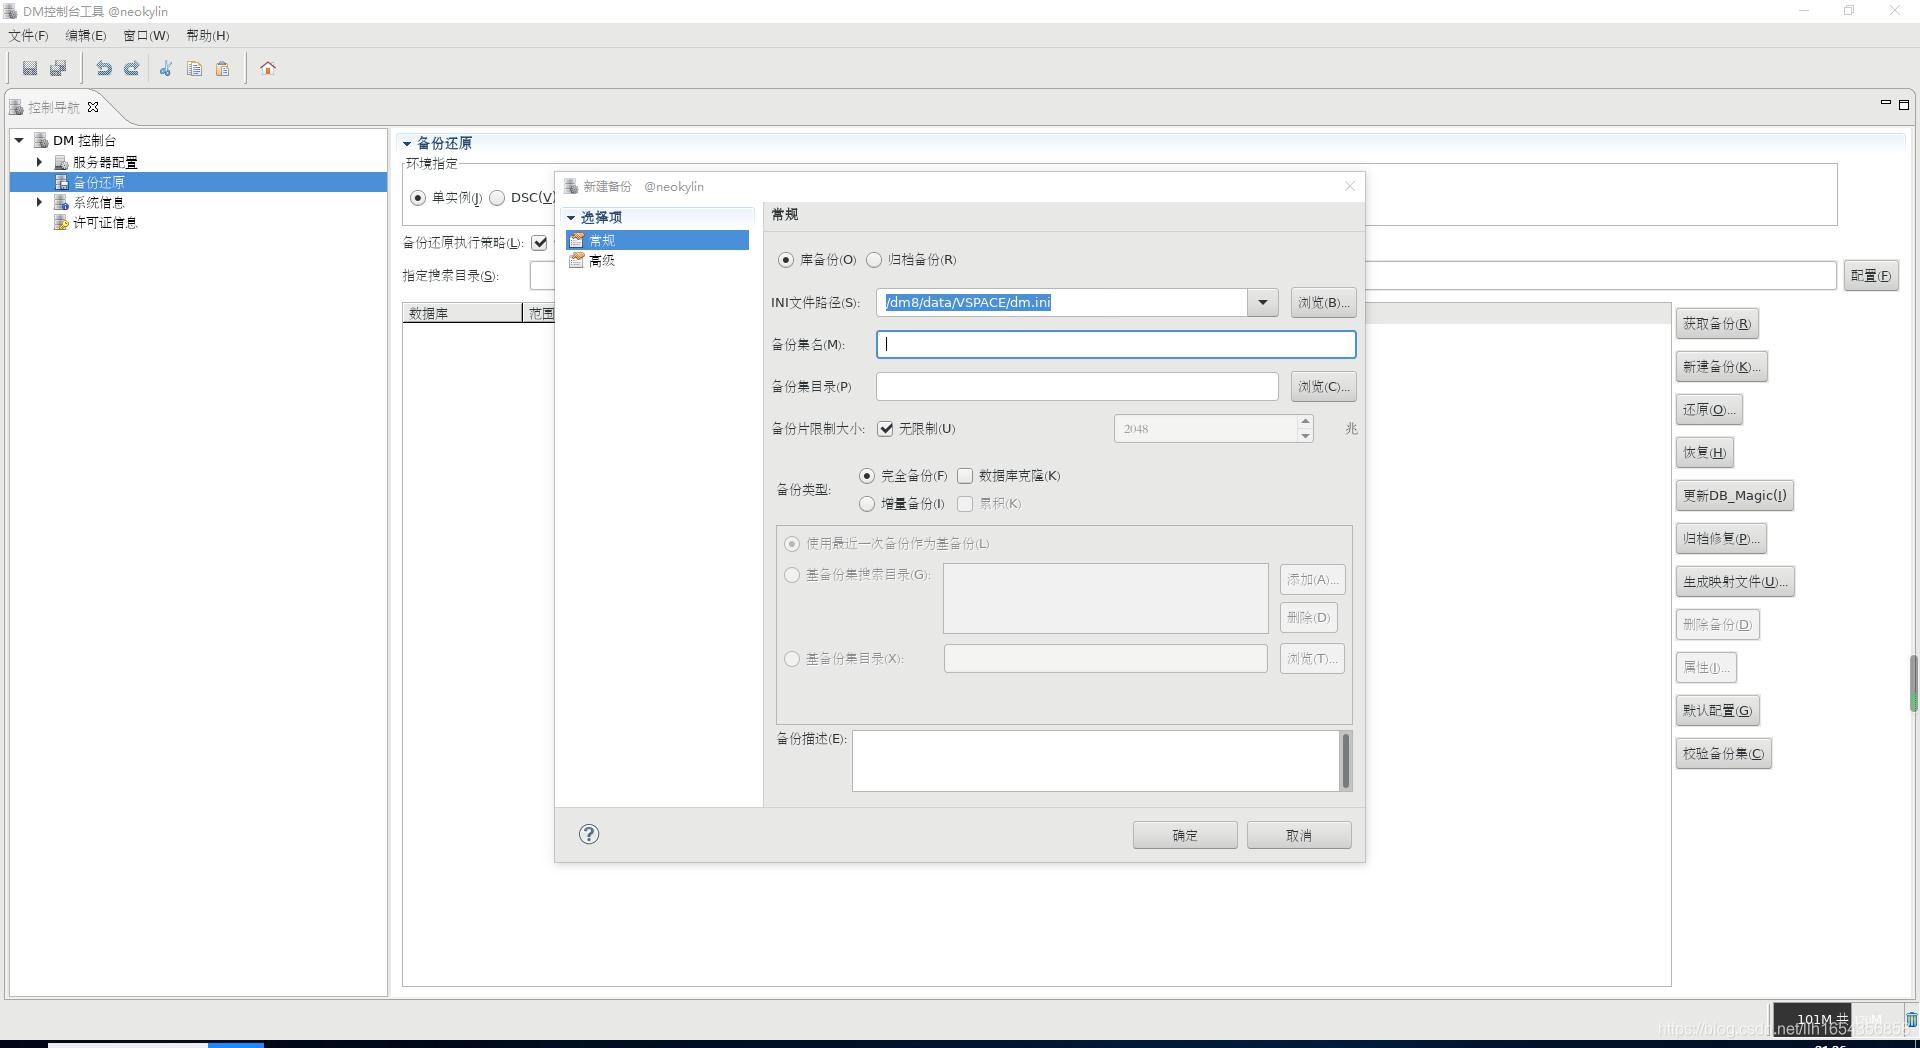This screenshot has height=1048, width=1920.
Task: Switch to the 控制导航 tab
Action: (x=53, y=107)
